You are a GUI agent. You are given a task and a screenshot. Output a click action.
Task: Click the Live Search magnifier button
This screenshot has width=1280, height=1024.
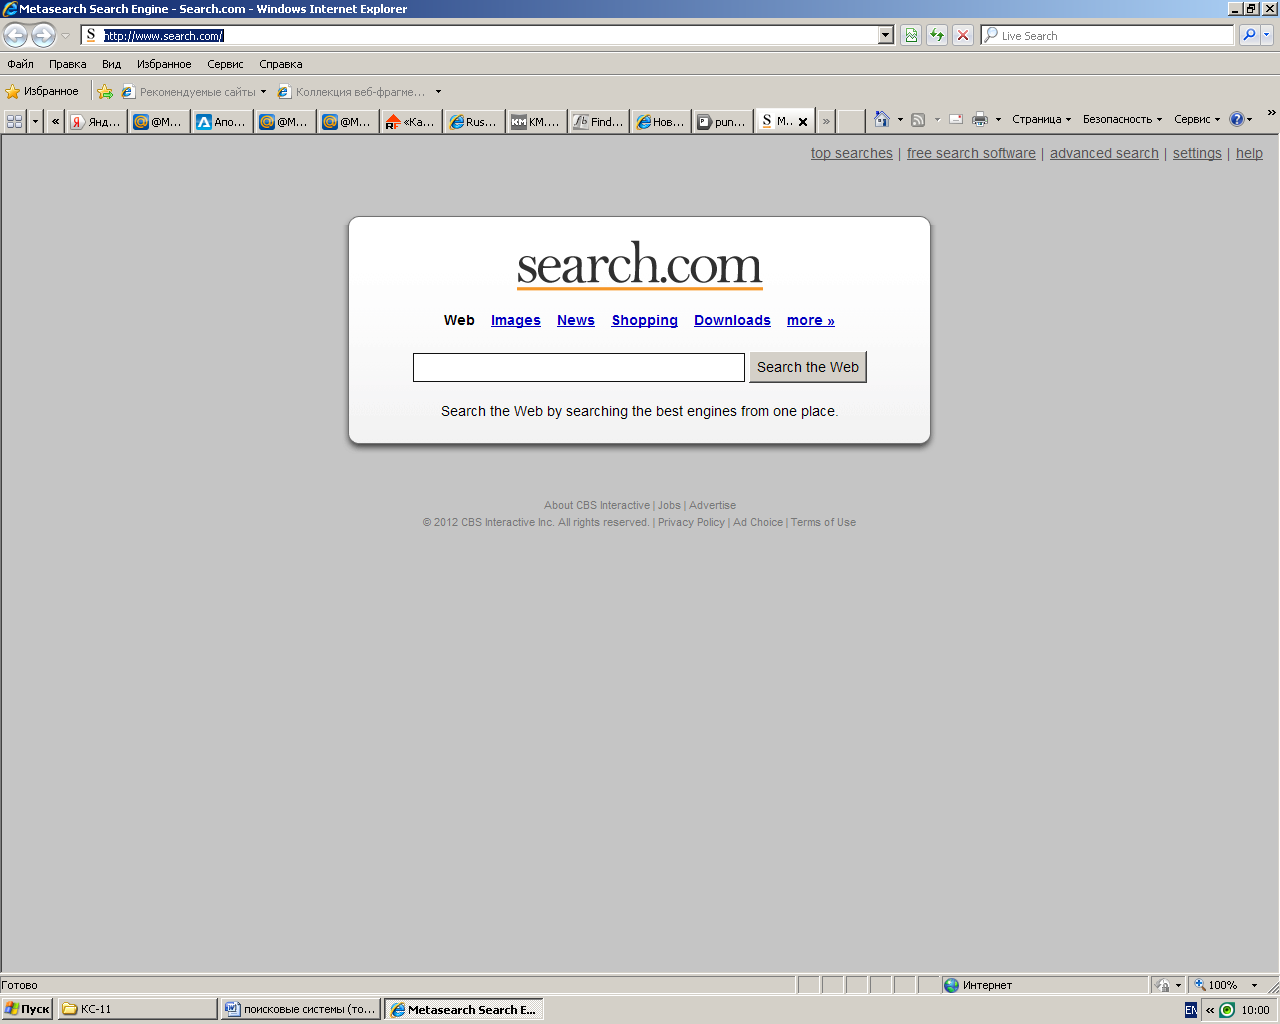pyautogui.click(x=1249, y=36)
